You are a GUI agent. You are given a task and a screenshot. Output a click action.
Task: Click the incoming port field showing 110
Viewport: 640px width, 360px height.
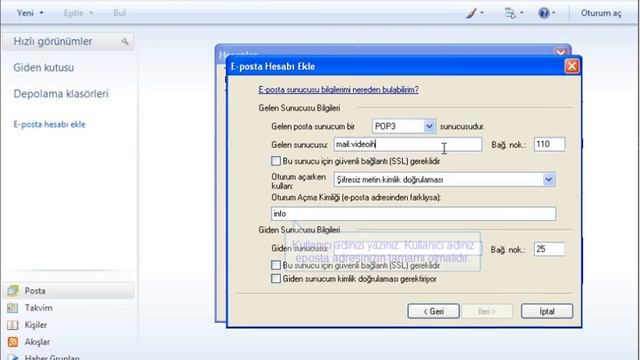click(x=549, y=144)
